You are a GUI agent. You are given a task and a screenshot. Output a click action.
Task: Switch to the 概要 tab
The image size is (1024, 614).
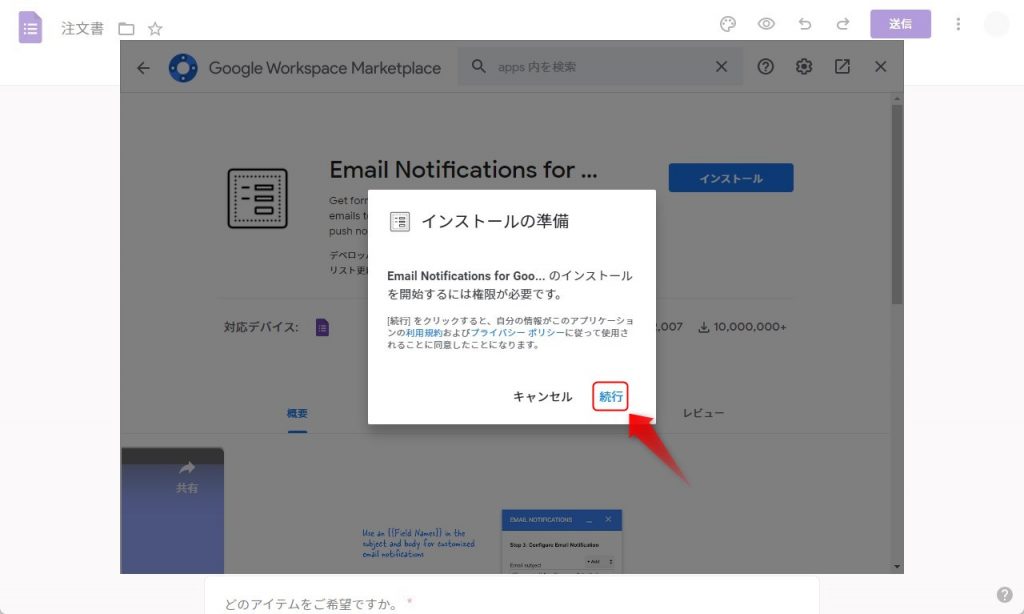point(297,413)
